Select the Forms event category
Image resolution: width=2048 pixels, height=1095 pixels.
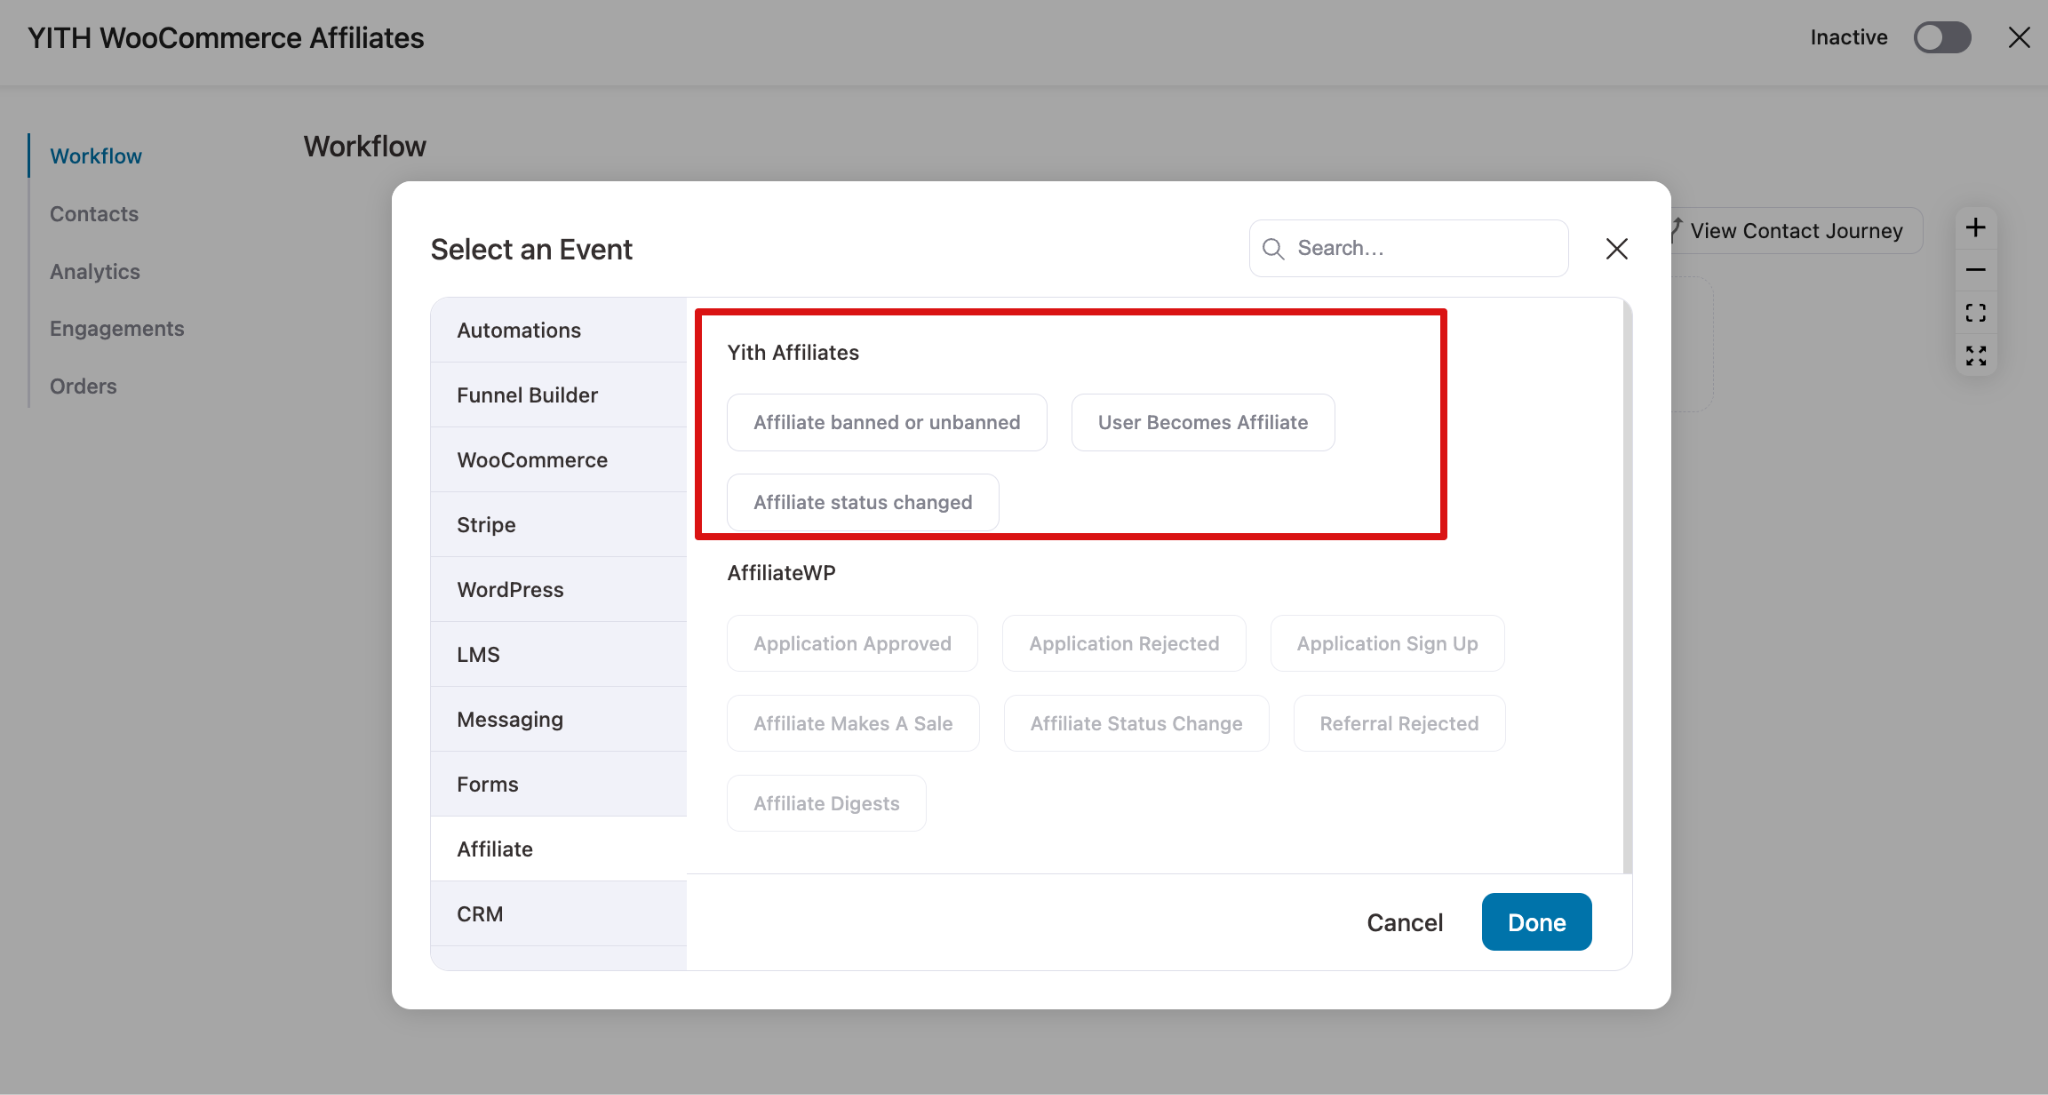click(558, 785)
